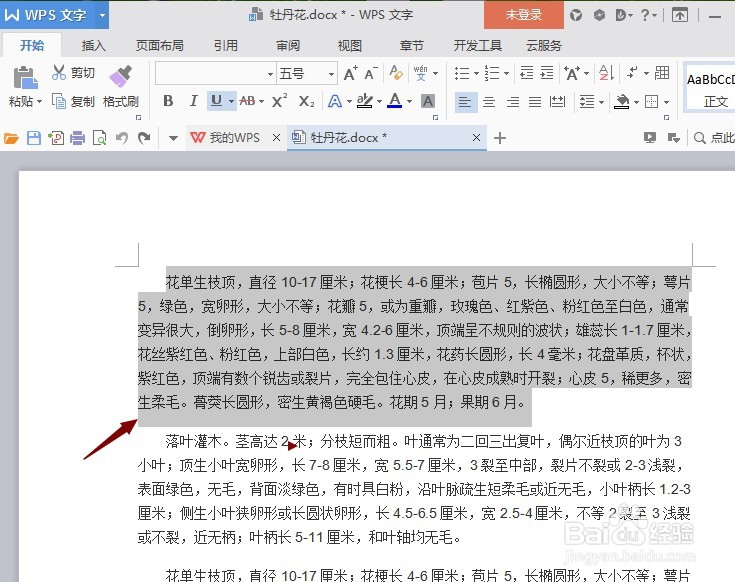Activate the Format Painter brush
The image size is (735, 582).
point(120,77)
